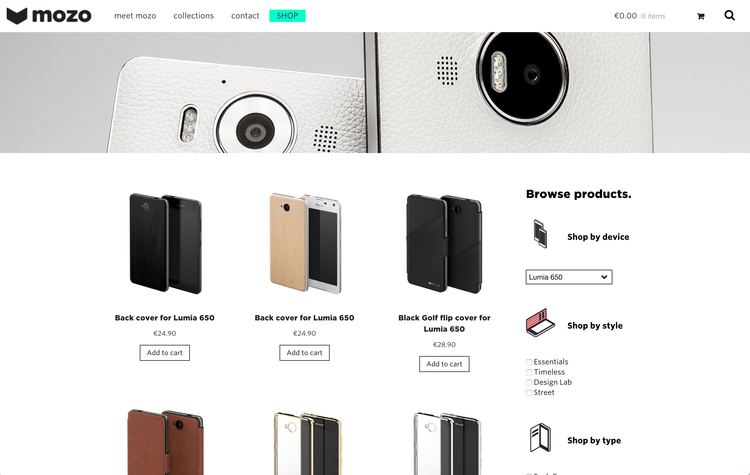Click the SHOP tab in the navigation
This screenshot has width=750, height=475.
pos(287,16)
